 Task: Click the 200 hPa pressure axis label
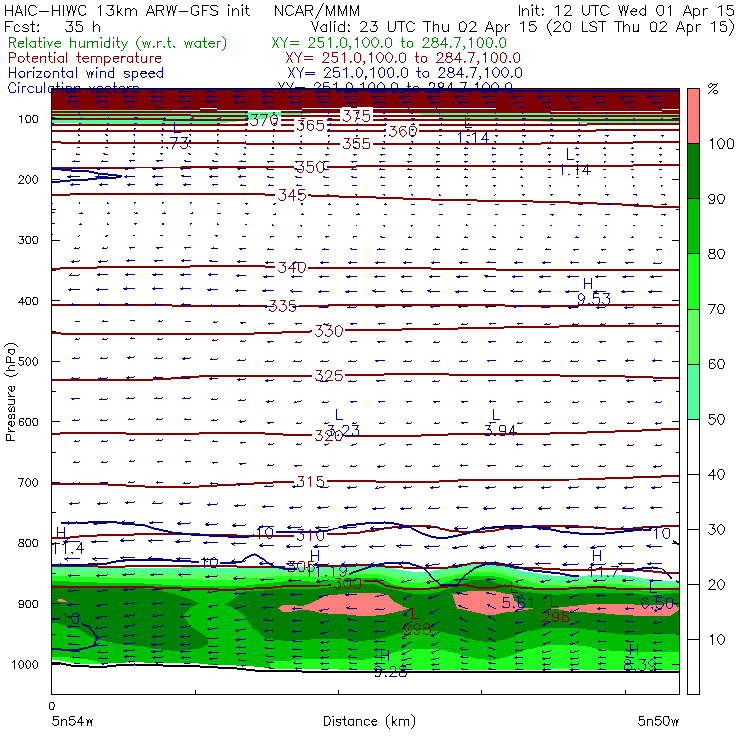[28, 179]
